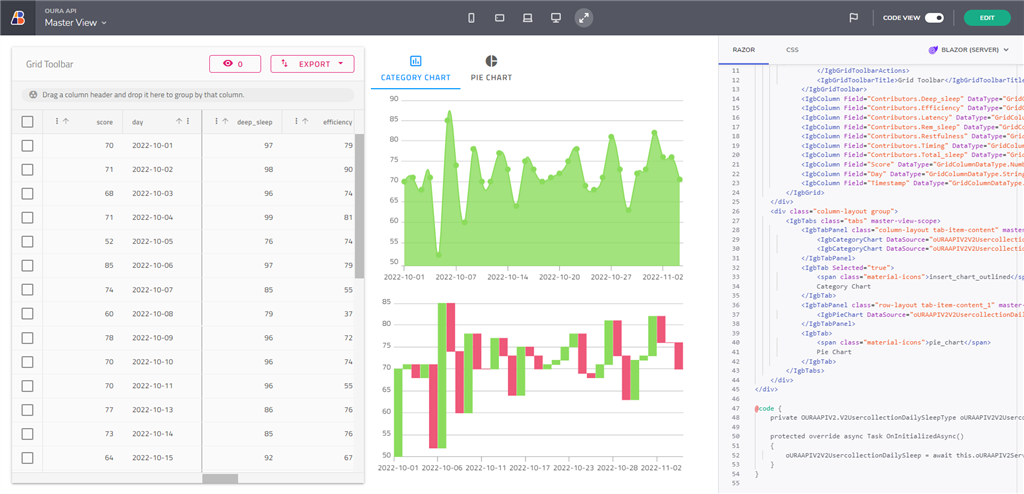The width and height of the screenshot is (1024, 494).
Task: Click sort arrow in the score column header
Action: pyautogui.click(x=65, y=122)
